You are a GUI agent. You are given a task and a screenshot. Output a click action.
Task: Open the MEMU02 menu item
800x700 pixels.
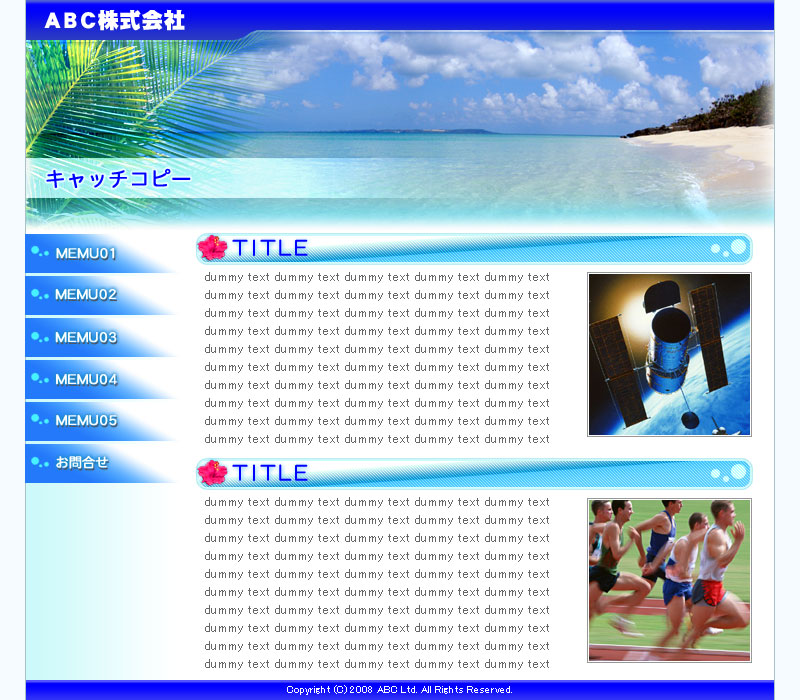point(101,295)
